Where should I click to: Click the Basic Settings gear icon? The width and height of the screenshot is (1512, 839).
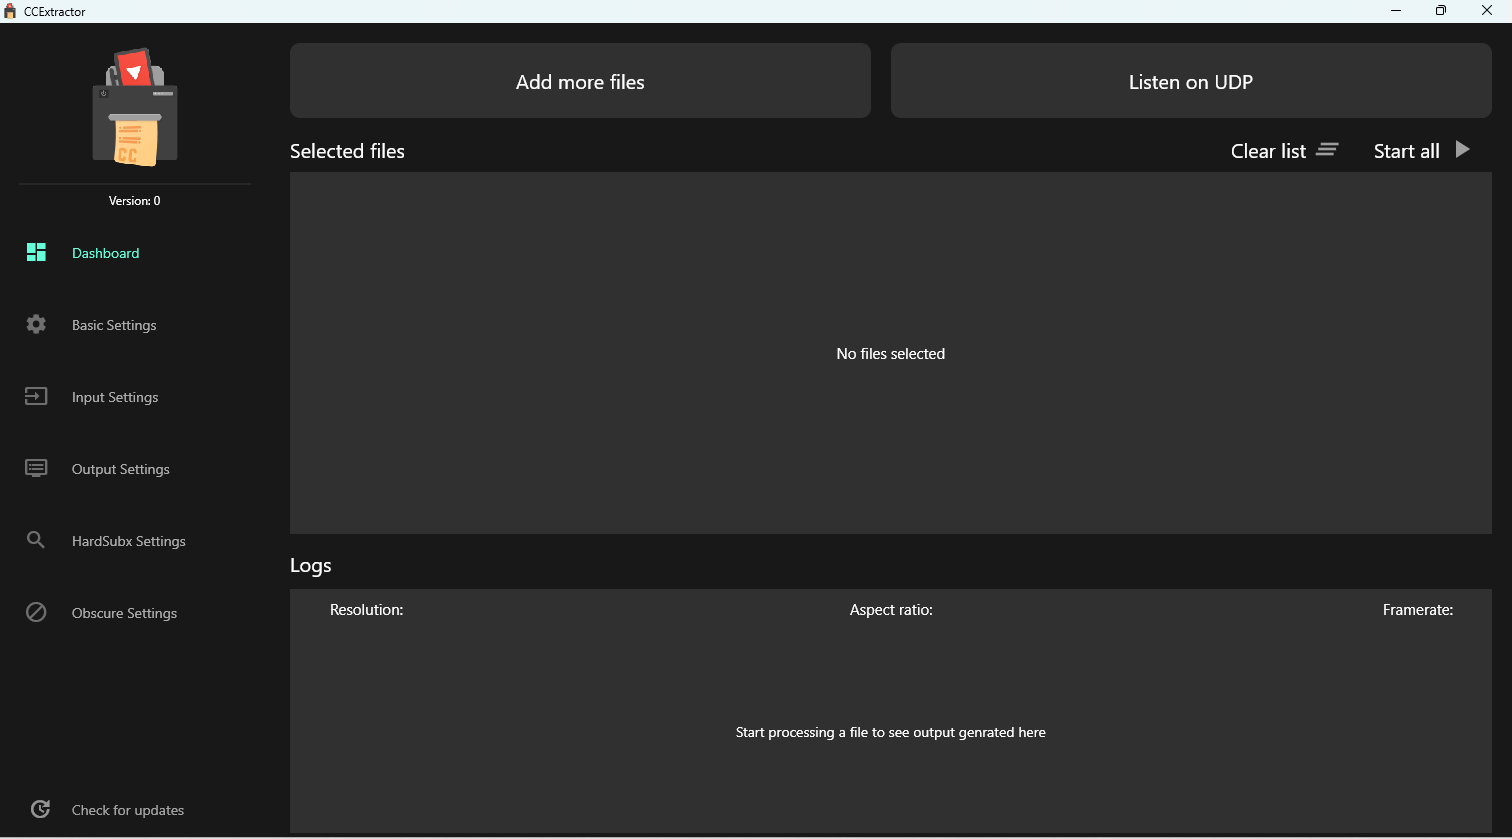pos(36,324)
